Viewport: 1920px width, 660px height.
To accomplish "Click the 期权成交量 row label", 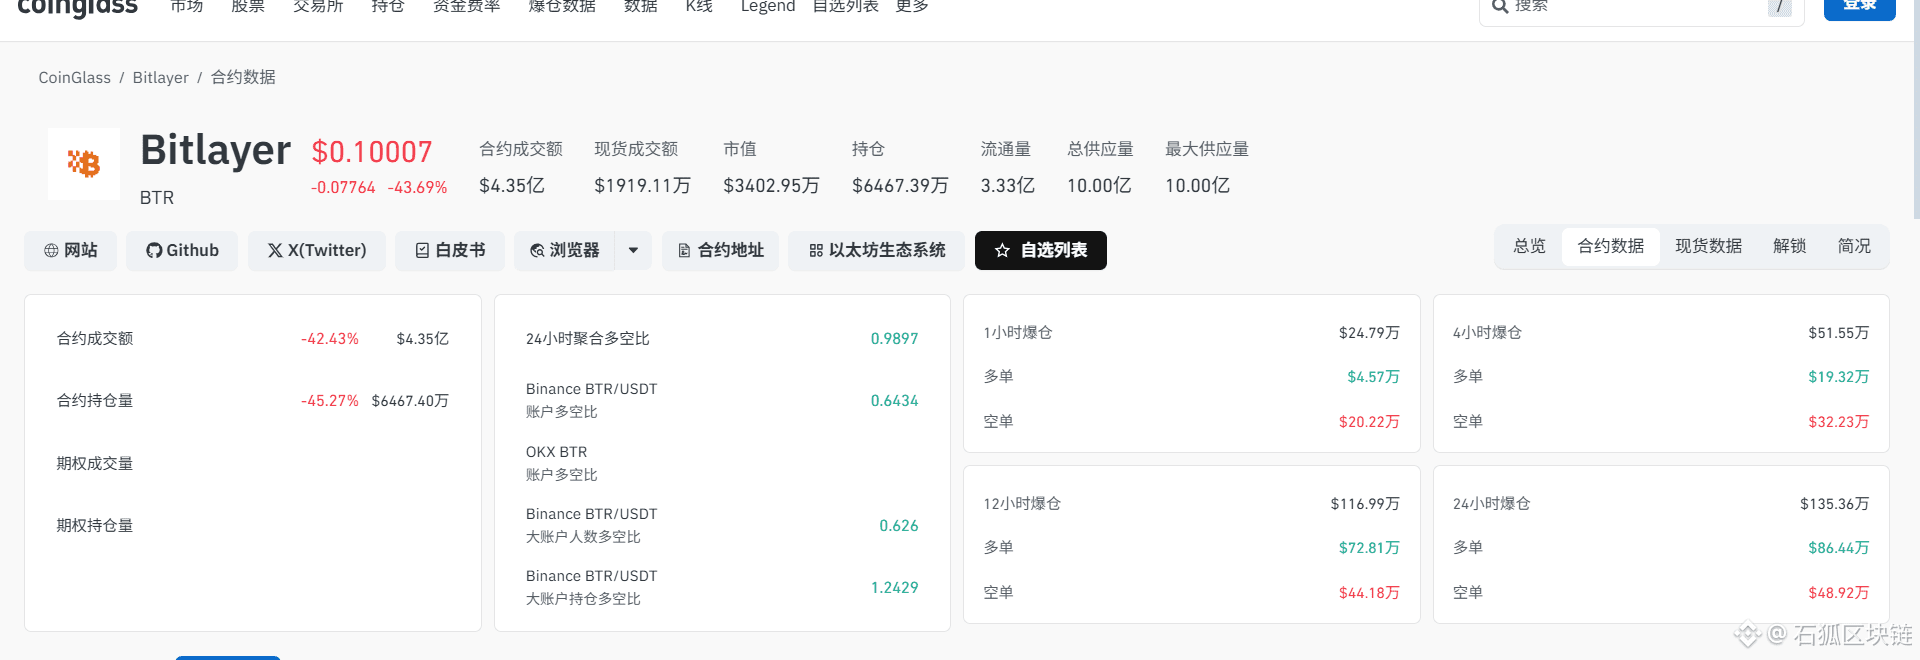I will pos(95,464).
